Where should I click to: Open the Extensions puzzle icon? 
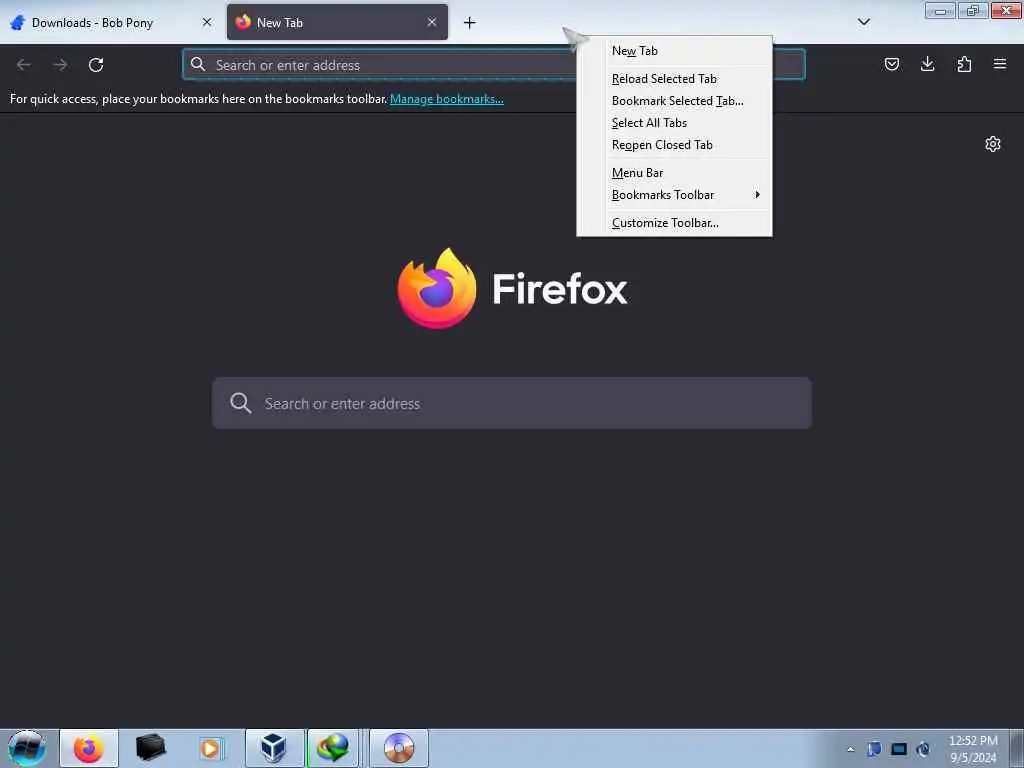pyautogui.click(x=964, y=64)
